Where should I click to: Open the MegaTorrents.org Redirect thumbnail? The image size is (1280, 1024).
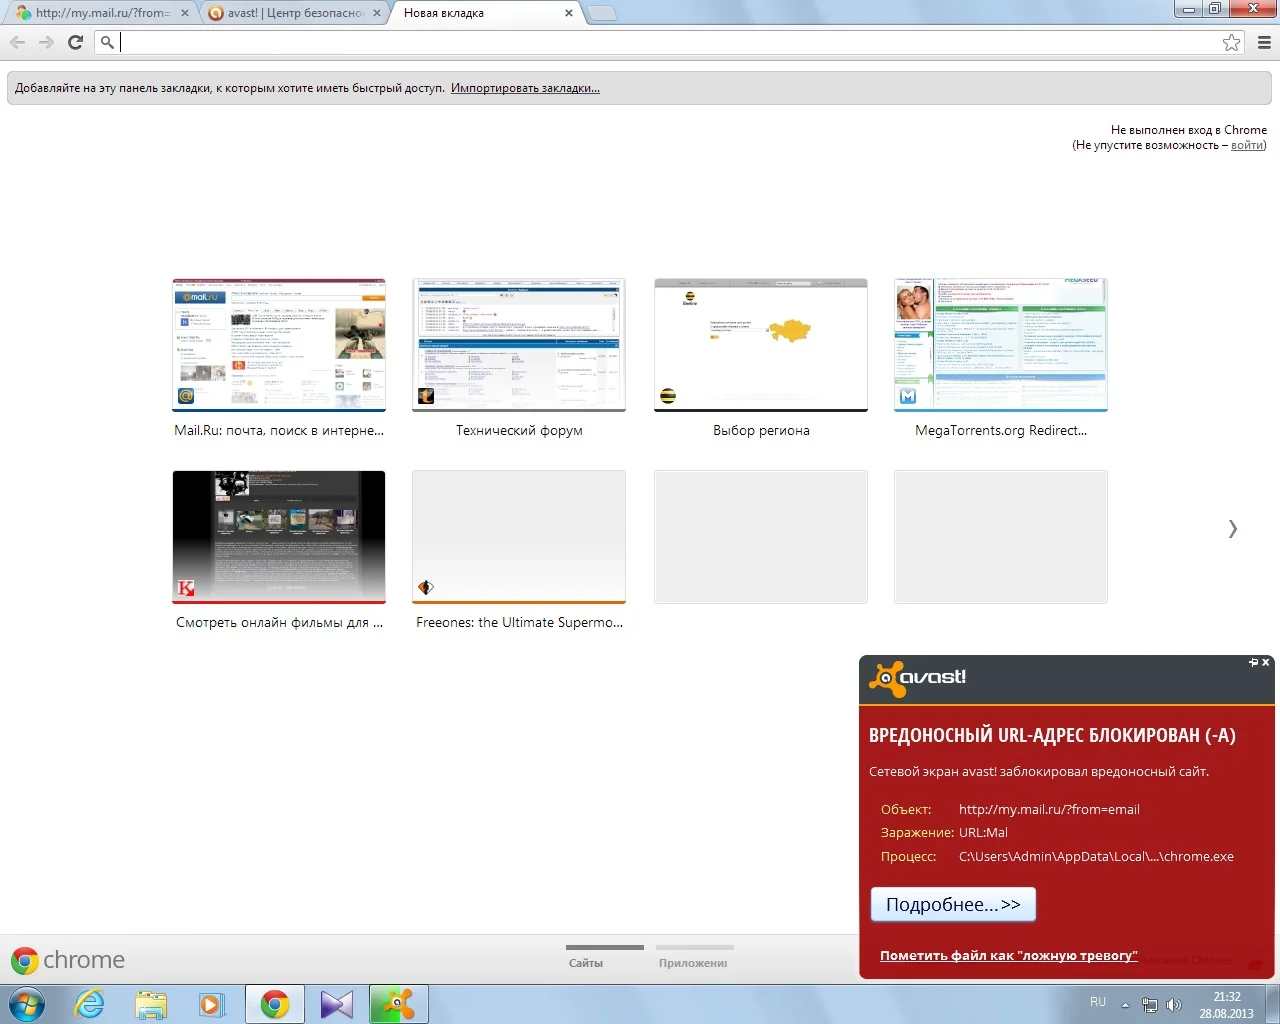(x=1001, y=345)
